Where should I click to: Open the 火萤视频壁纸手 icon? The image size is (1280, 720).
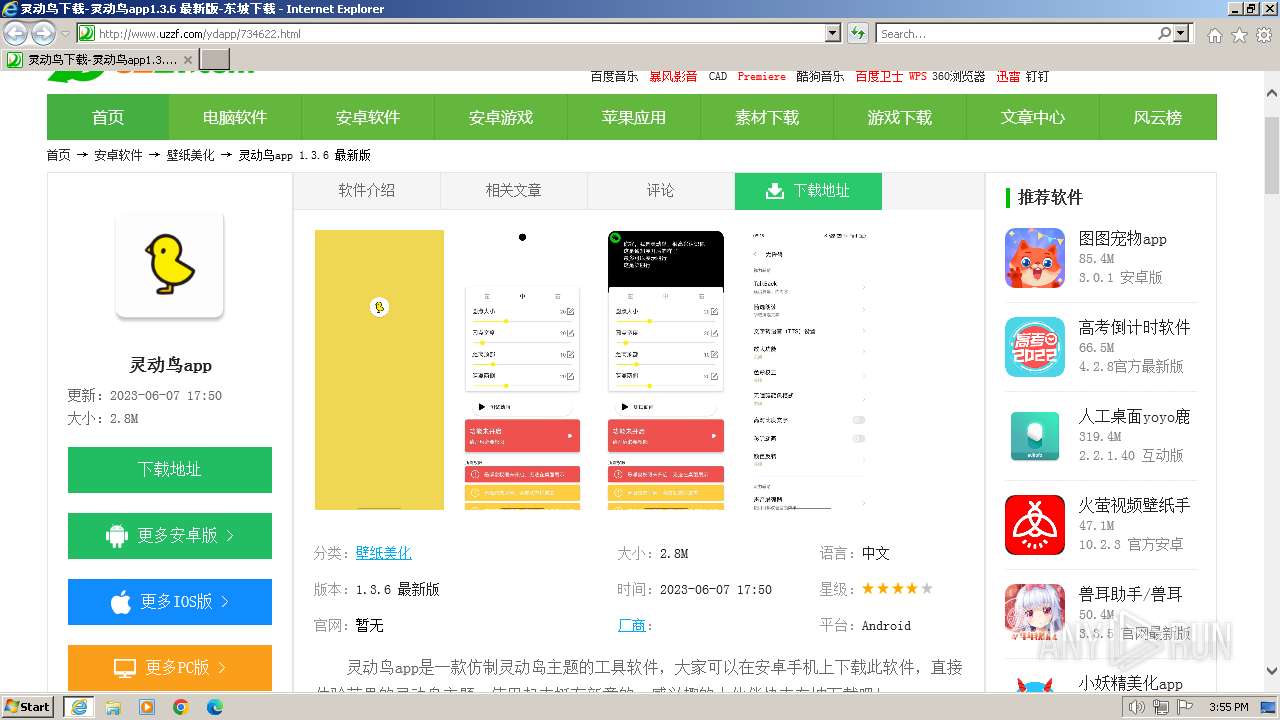[1035, 525]
